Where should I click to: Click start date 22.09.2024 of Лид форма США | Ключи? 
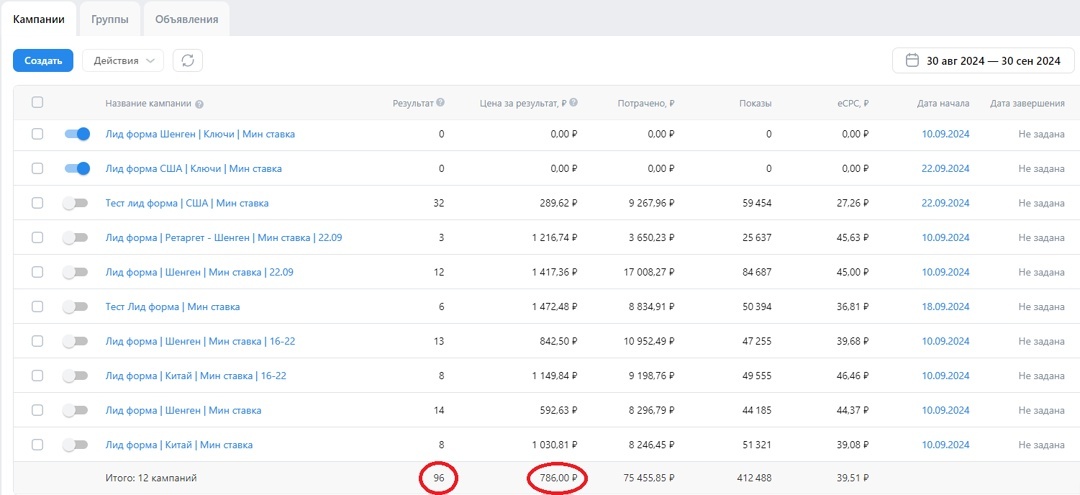[946, 169]
